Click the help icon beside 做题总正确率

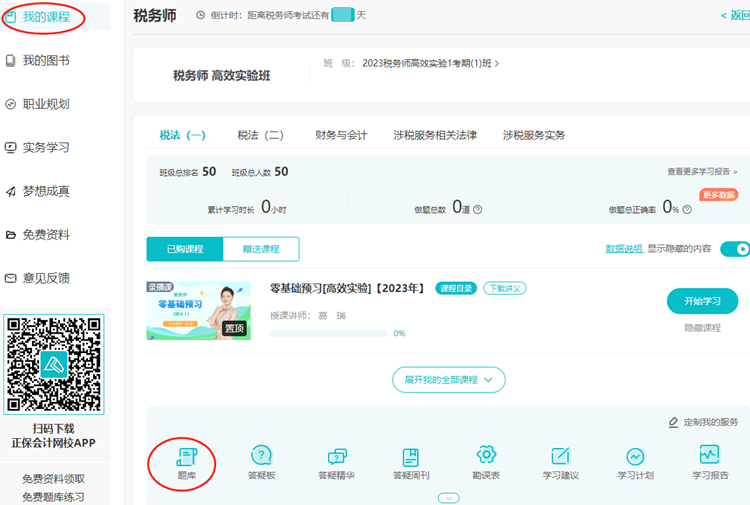click(x=687, y=209)
